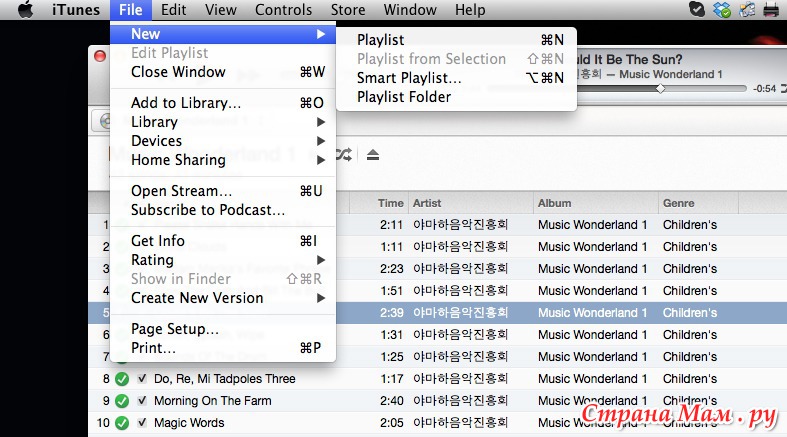Select Subscribe to Podcast…
787x437 pixels.
(x=223, y=210)
